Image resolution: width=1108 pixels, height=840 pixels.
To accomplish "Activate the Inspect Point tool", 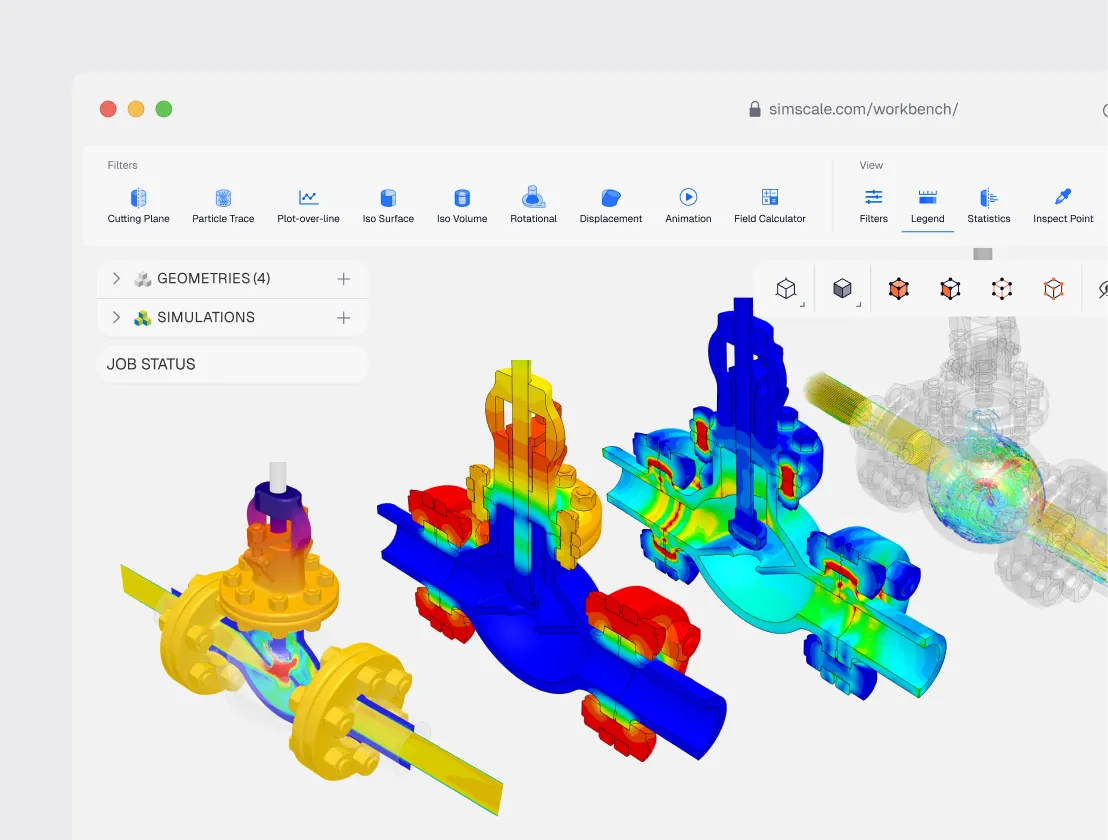I will point(1063,206).
